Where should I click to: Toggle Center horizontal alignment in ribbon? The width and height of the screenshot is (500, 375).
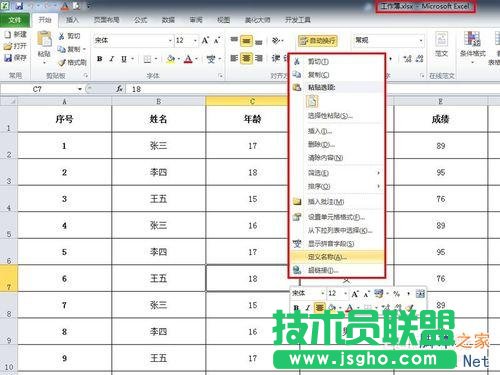coord(246,58)
